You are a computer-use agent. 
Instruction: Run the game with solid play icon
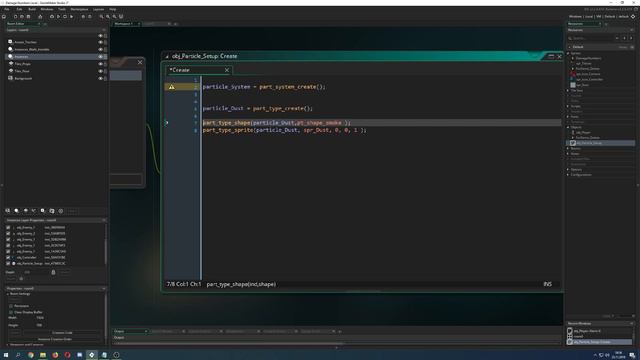point(71,17)
